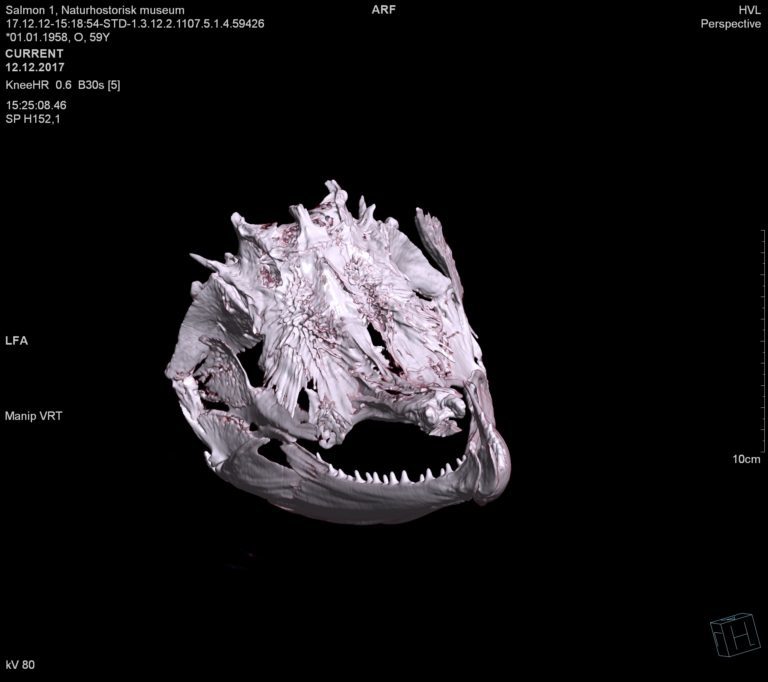The width and height of the screenshot is (768, 682).
Task: Click the 'Manip VRT' label
Action: [34, 416]
